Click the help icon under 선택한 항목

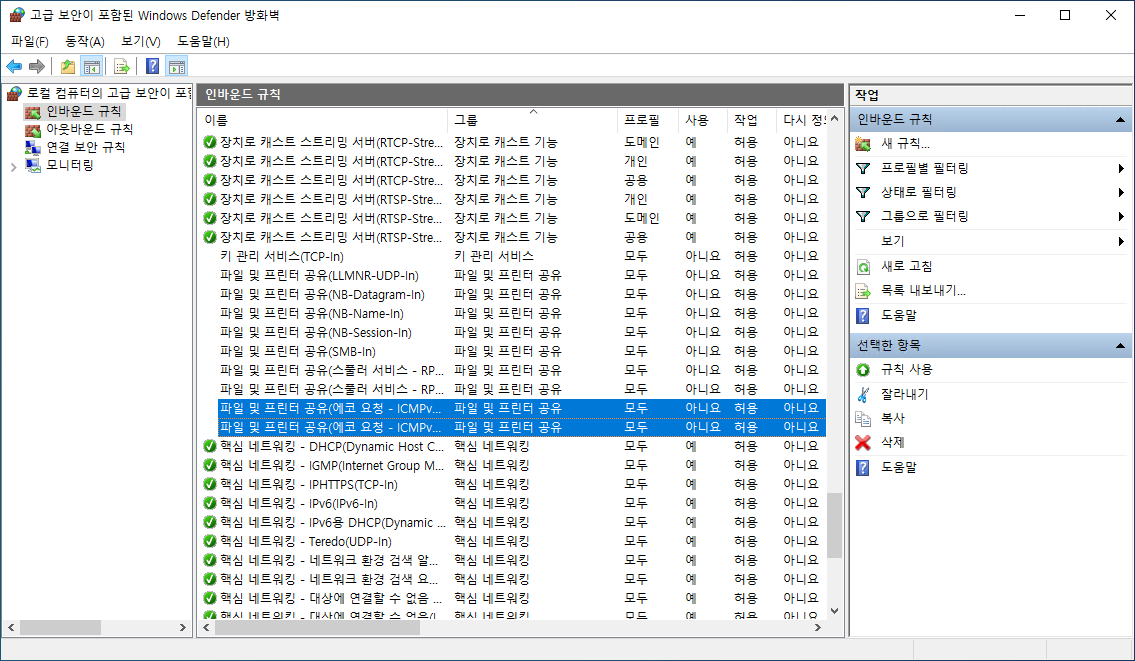click(863, 467)
